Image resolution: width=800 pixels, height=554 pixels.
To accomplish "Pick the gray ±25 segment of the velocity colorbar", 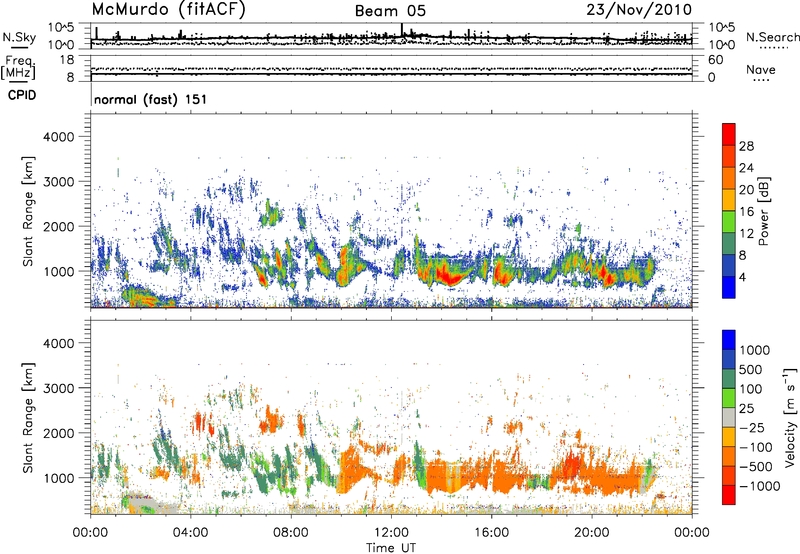I will tap(729, 417).
